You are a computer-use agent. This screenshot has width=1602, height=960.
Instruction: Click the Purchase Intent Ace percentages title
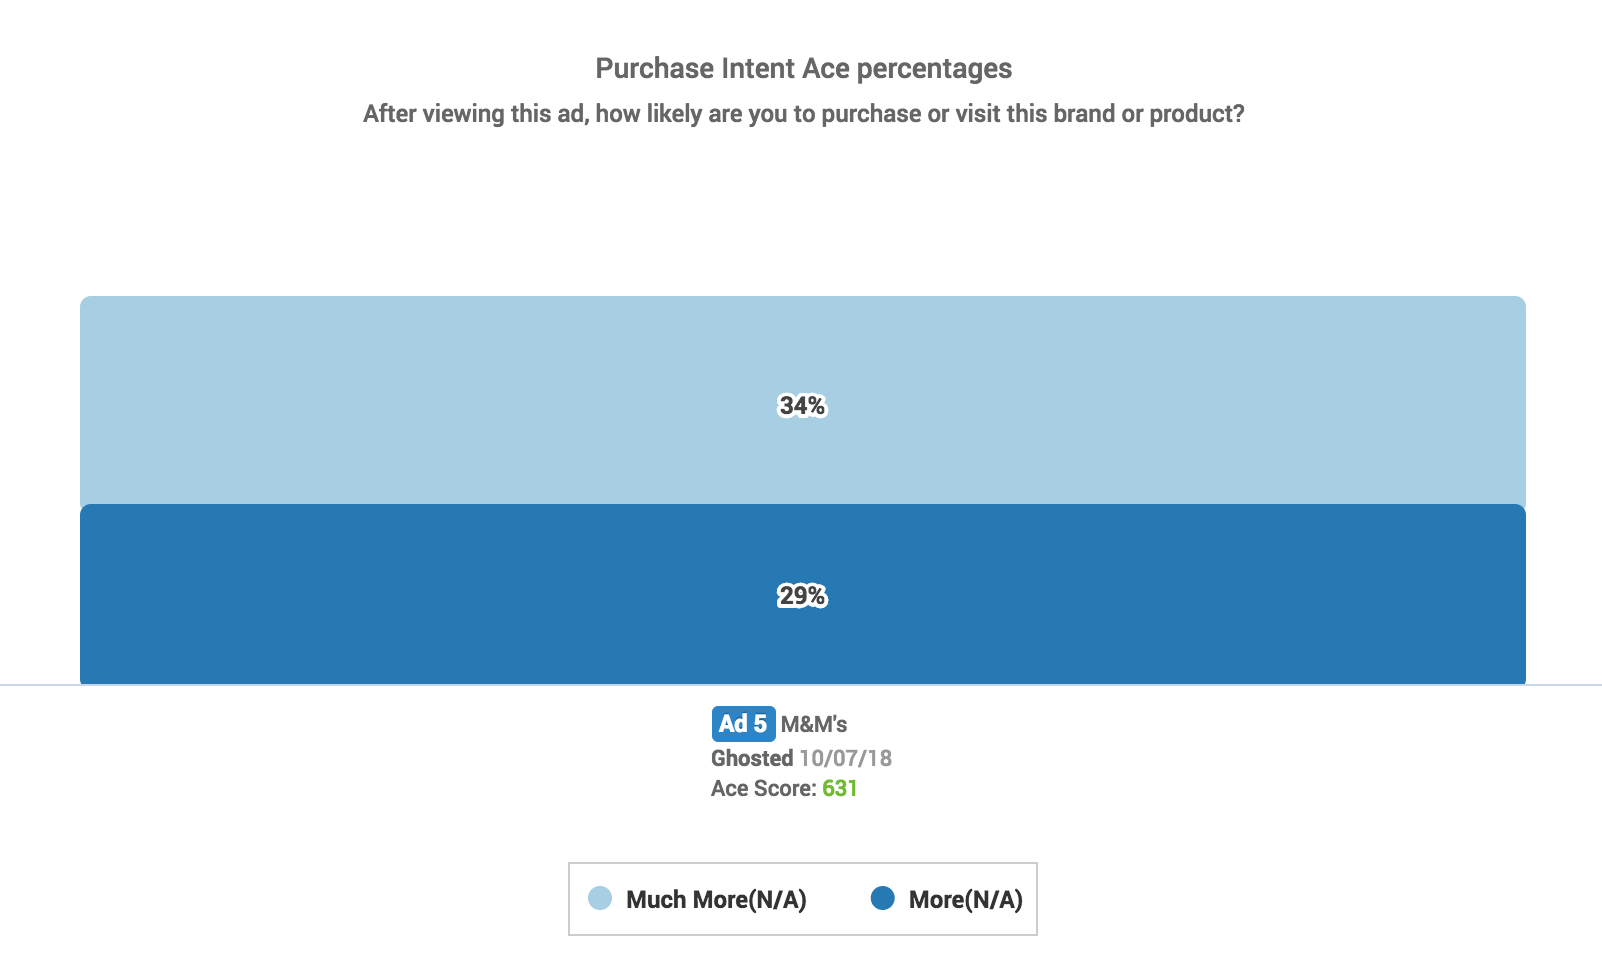pyautogui.click(x=803, y=69)
